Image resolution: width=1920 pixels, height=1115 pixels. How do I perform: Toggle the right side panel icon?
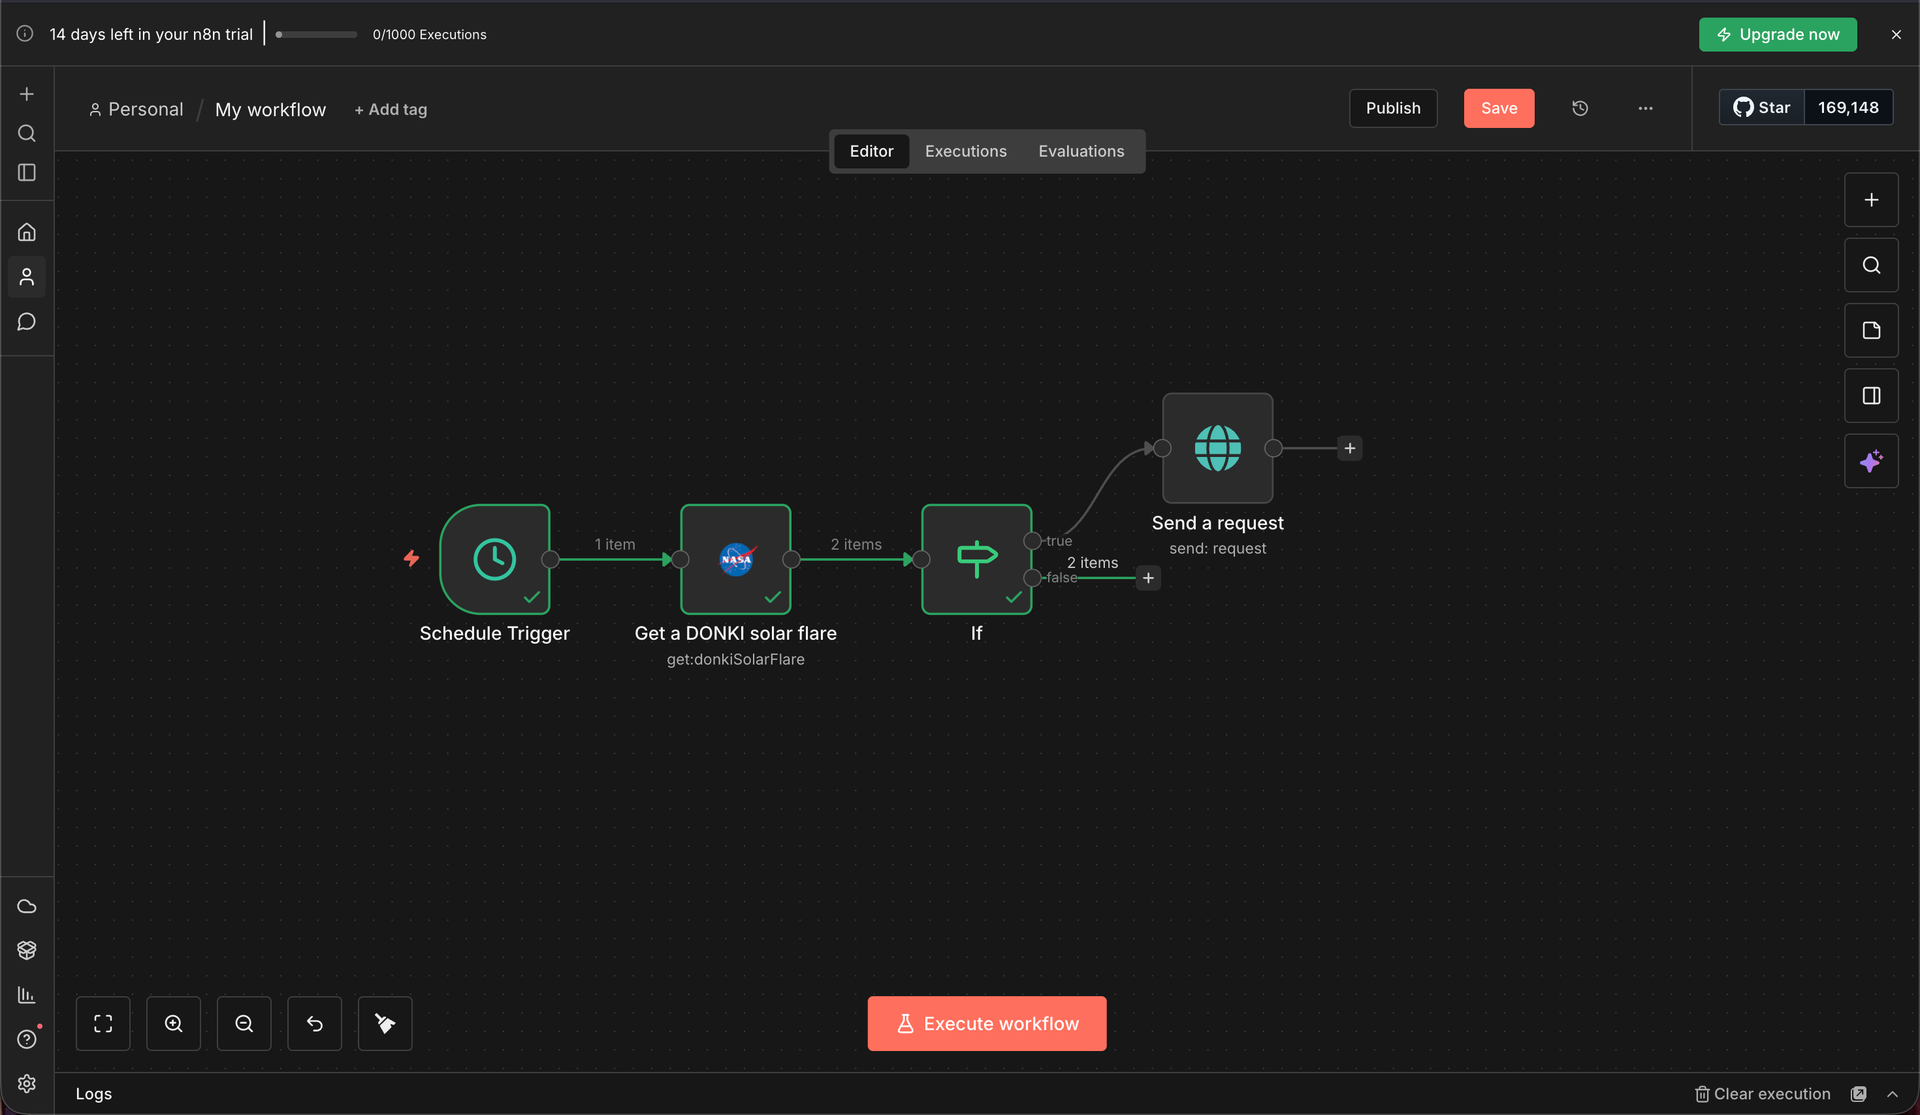(1871, 396)
